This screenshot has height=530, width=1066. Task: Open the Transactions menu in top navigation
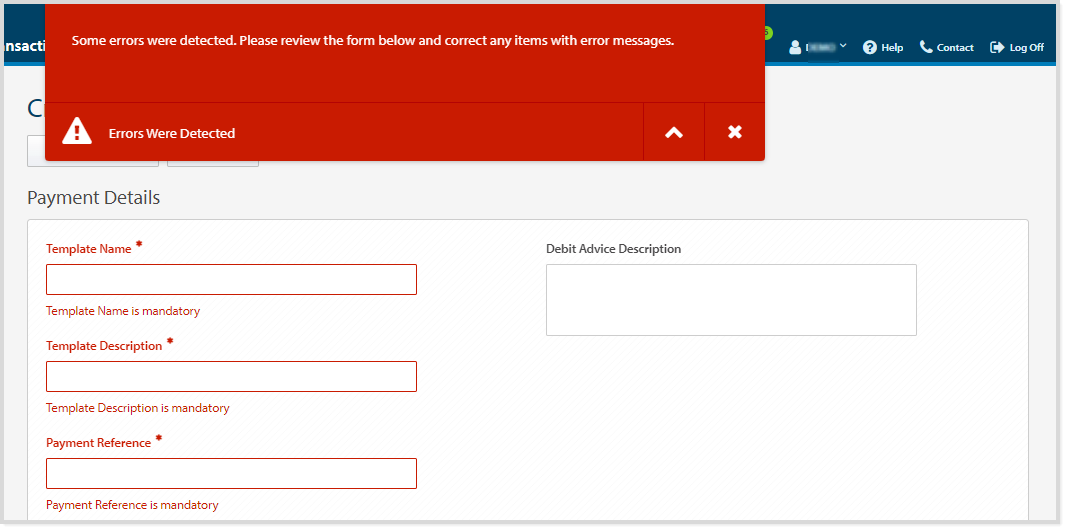tap(20, 47)
